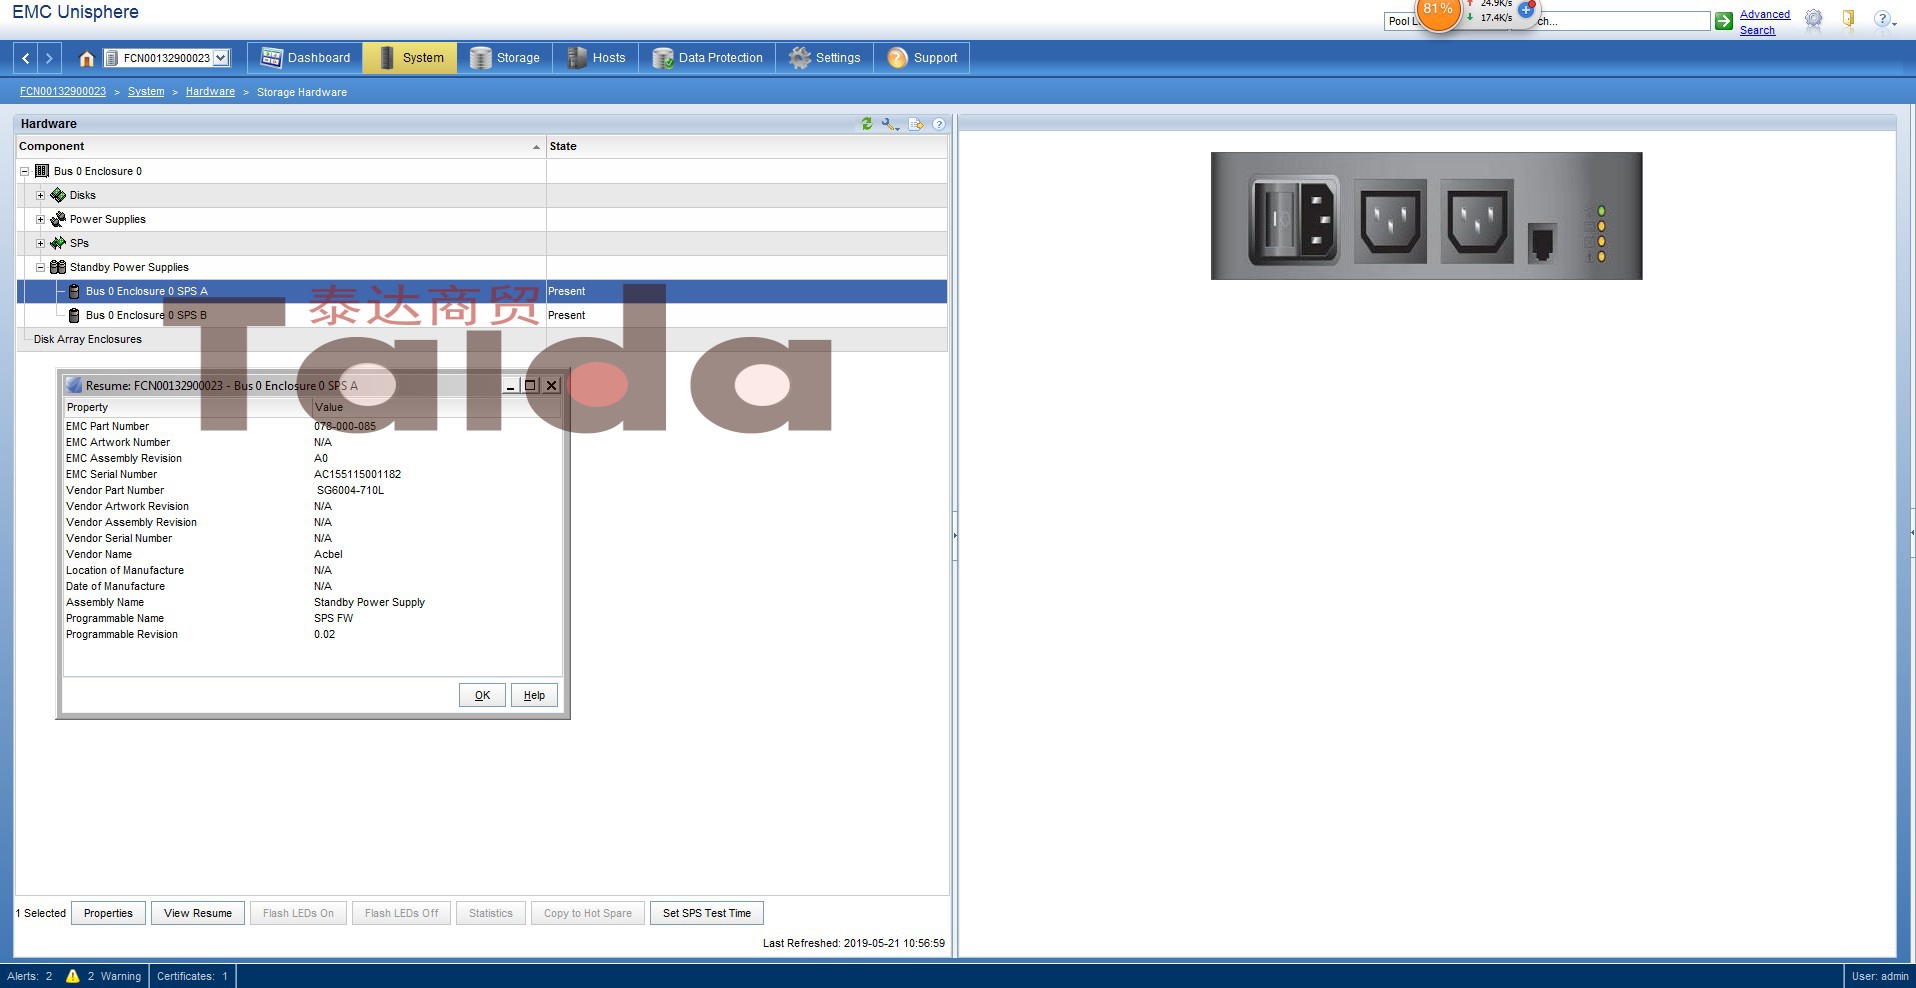Minimize the Resume dialog
The height and width of the screenshot is (988, 1916).
click(x=510, y=386)
